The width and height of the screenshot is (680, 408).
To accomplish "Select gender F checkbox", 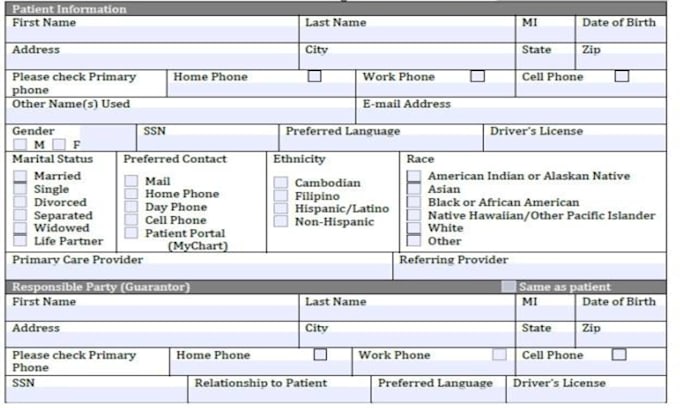I will 59,144.
